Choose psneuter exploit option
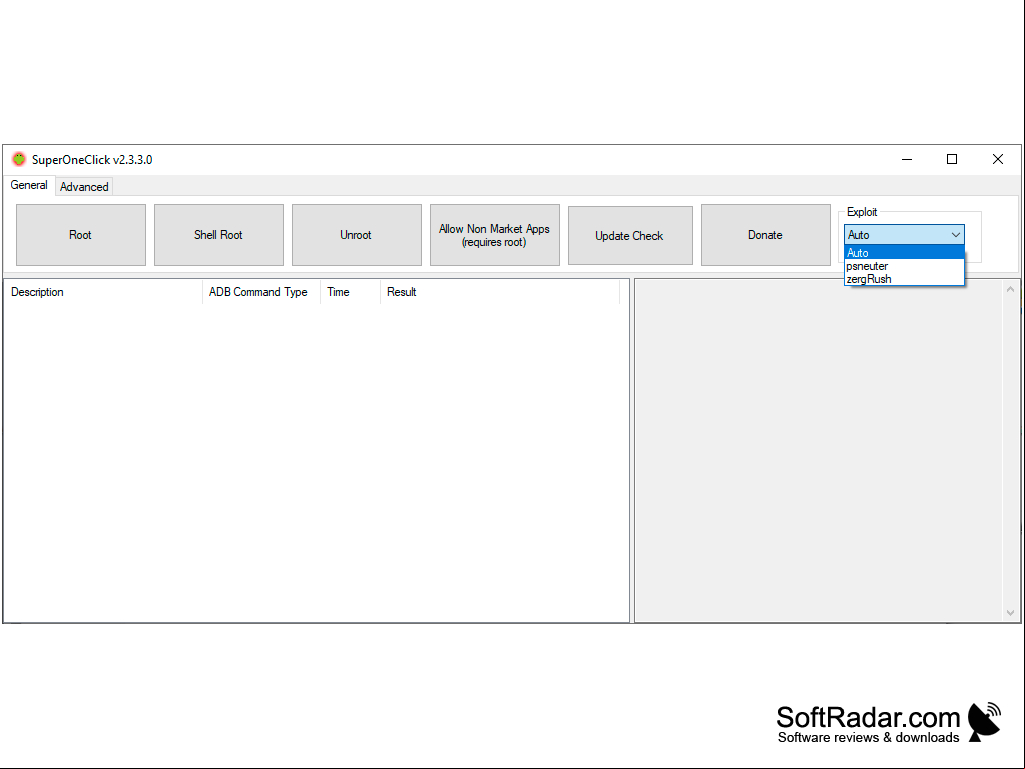 click(904, 266)
